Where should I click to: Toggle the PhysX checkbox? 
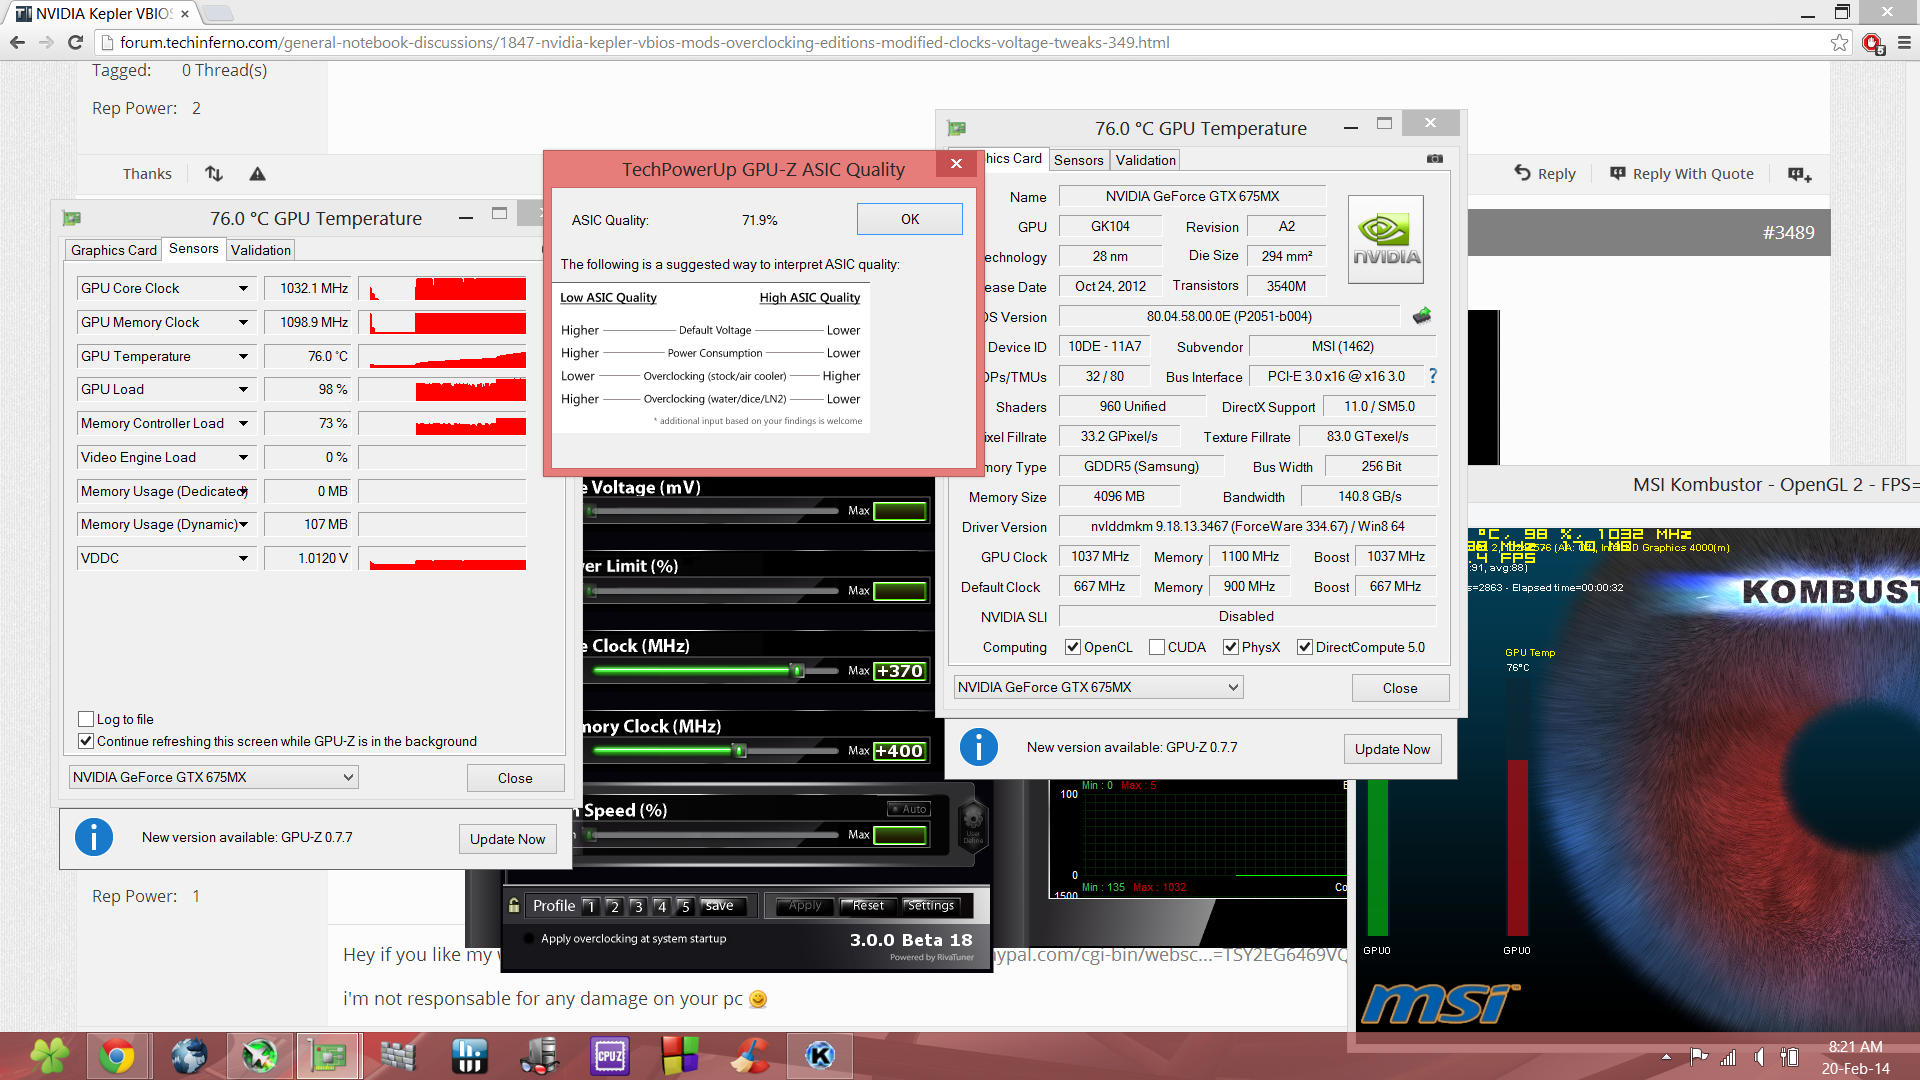pos(1231,647)
